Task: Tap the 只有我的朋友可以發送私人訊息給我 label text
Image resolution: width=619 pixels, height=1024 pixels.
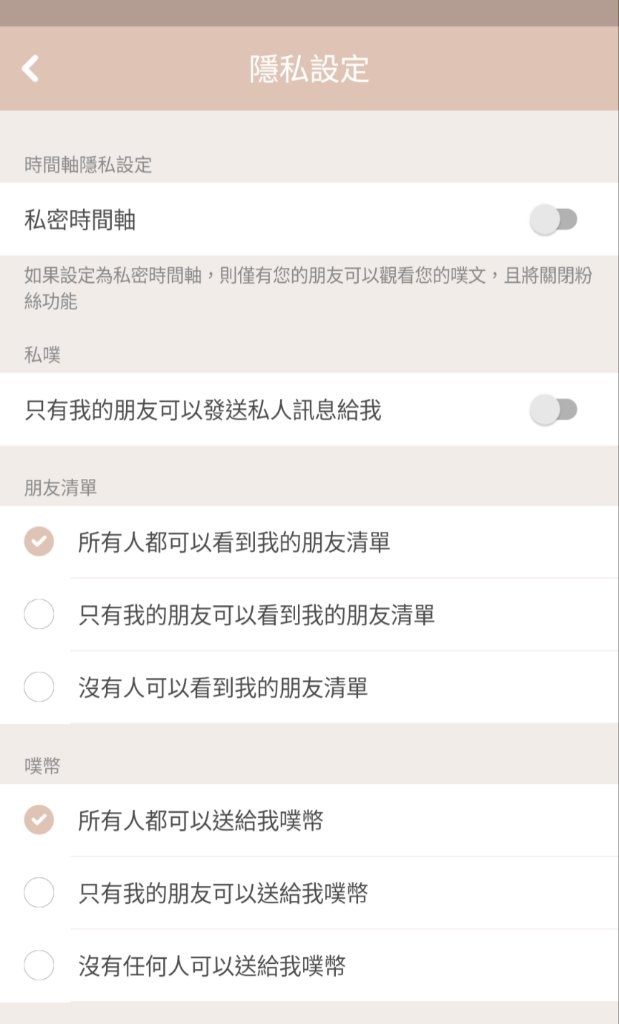Action: tap(203, 410)
